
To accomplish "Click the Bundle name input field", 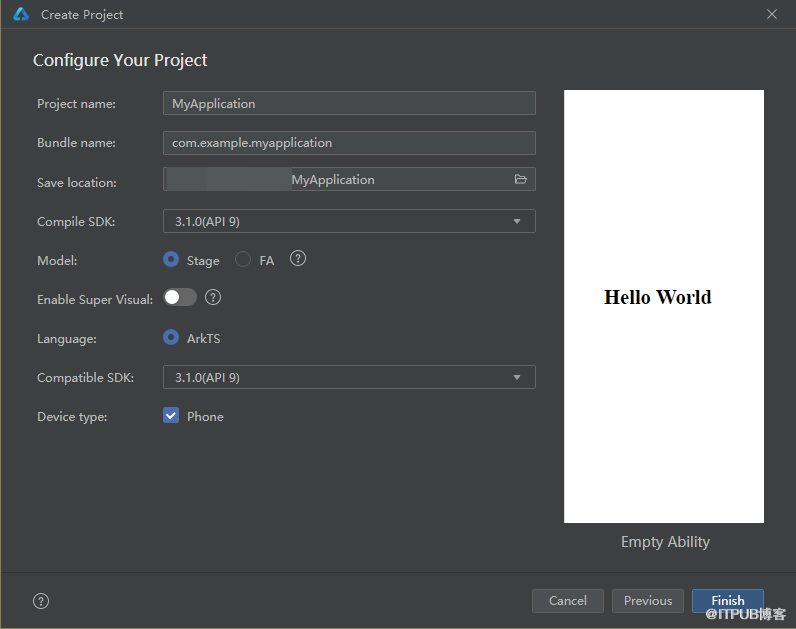I will pyautogui.click(x=349, y=142).
